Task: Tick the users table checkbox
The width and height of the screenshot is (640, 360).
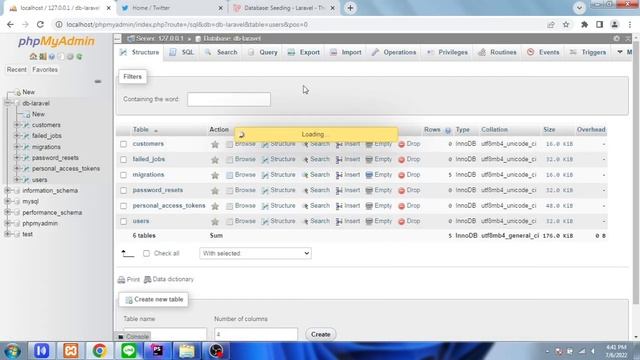Action: [x=123, y=222]
